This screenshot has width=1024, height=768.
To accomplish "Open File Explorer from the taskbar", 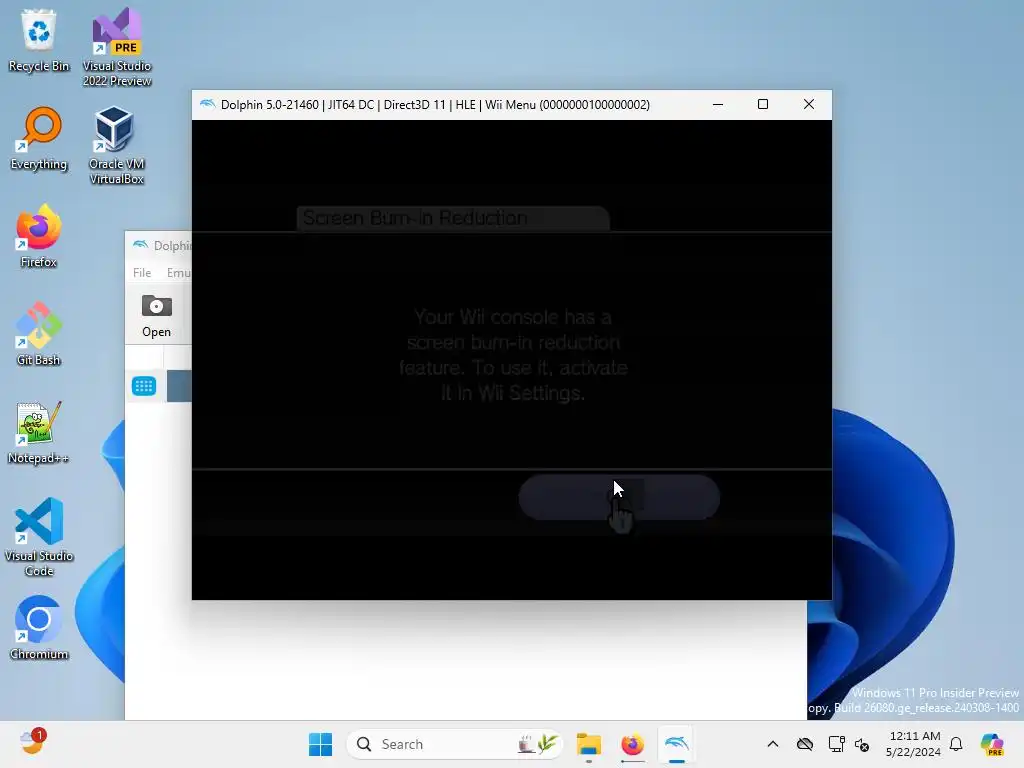I will [x=588, y=744].
